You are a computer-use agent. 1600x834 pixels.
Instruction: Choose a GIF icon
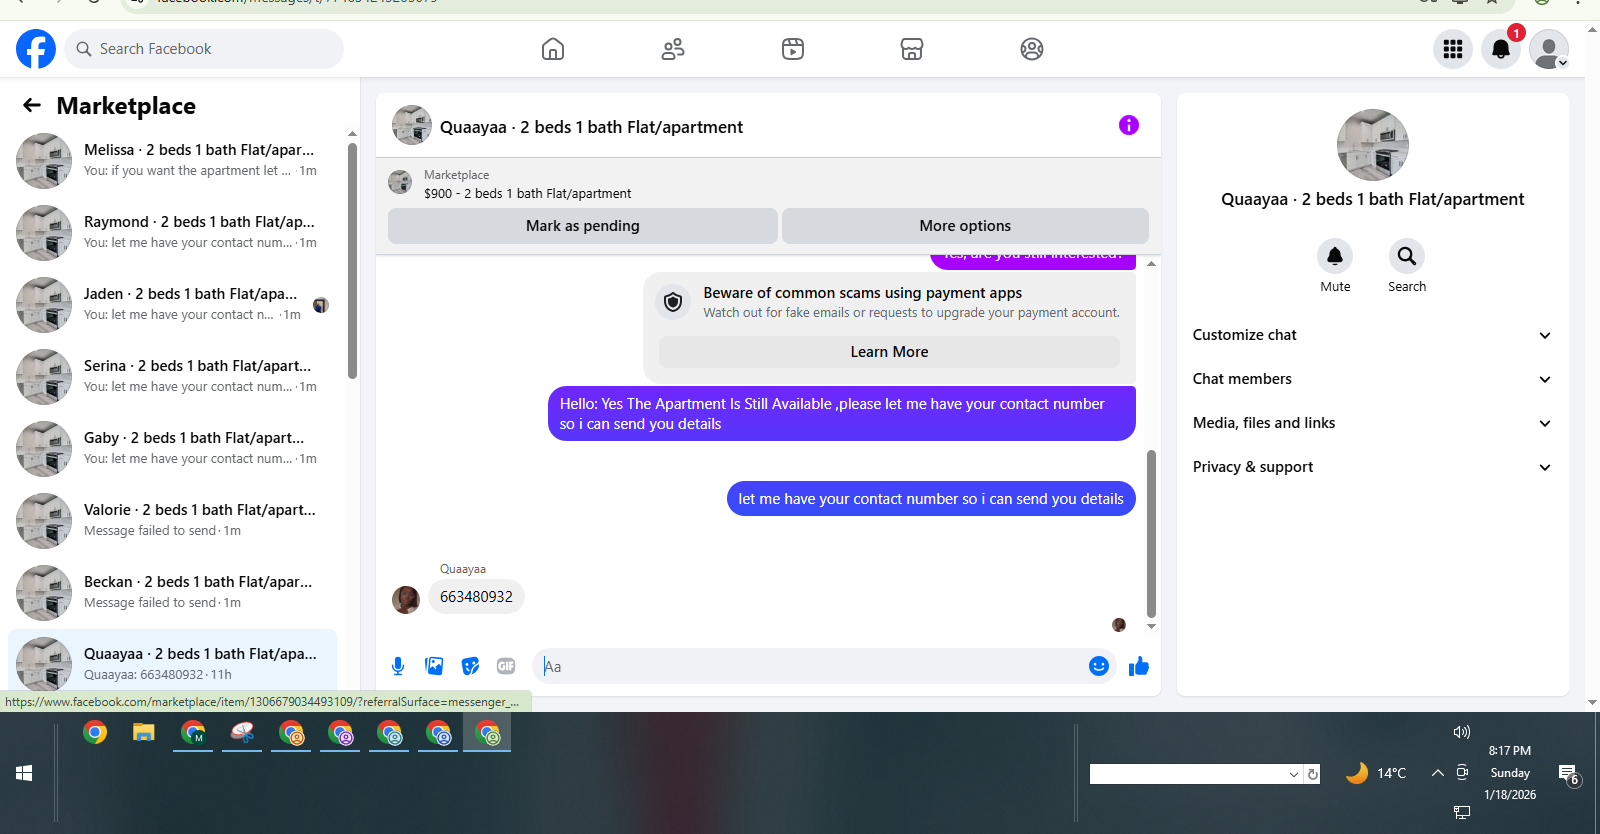pyautogui.click(x=506, y=666)
